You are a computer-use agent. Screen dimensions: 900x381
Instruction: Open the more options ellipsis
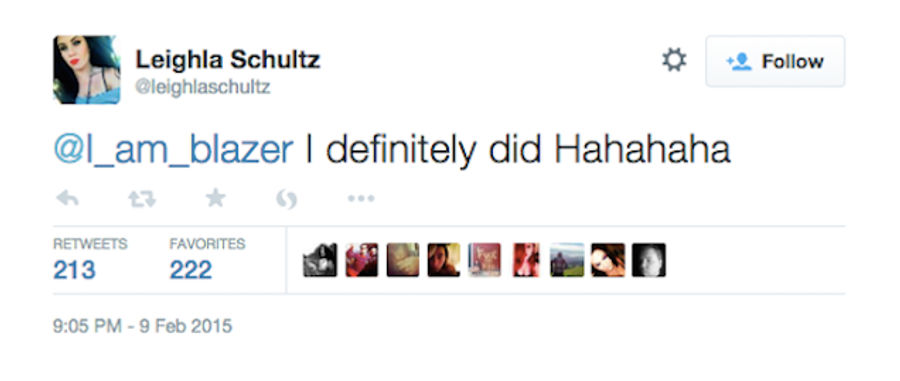pos(361,199)
